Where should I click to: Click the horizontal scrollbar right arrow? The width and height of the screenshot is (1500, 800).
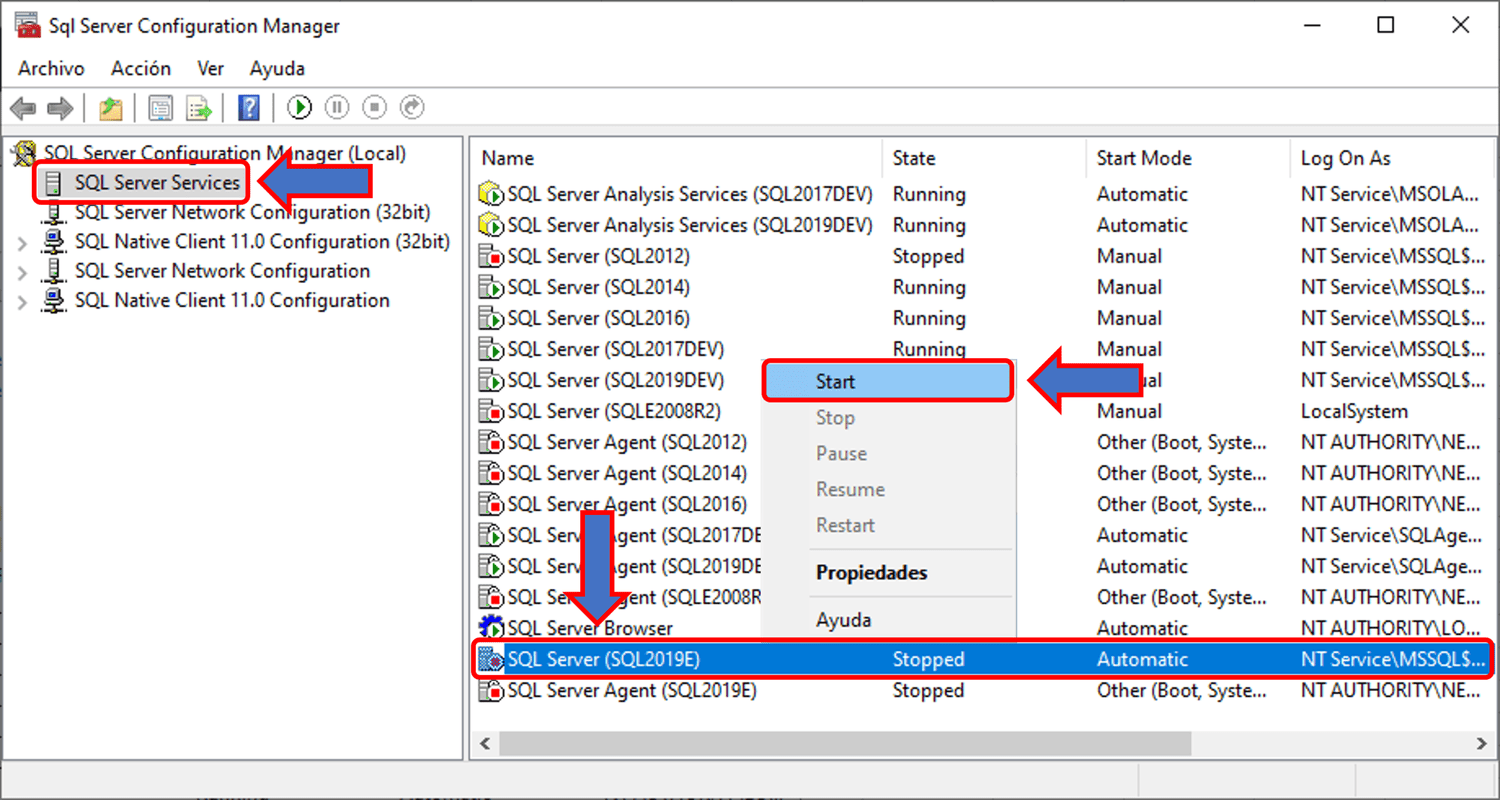coord(1483,744)
